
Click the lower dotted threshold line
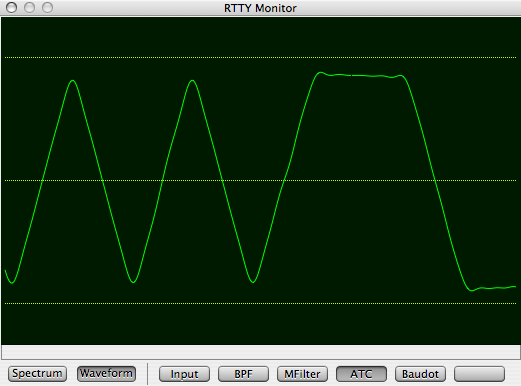tap(260, 303)
